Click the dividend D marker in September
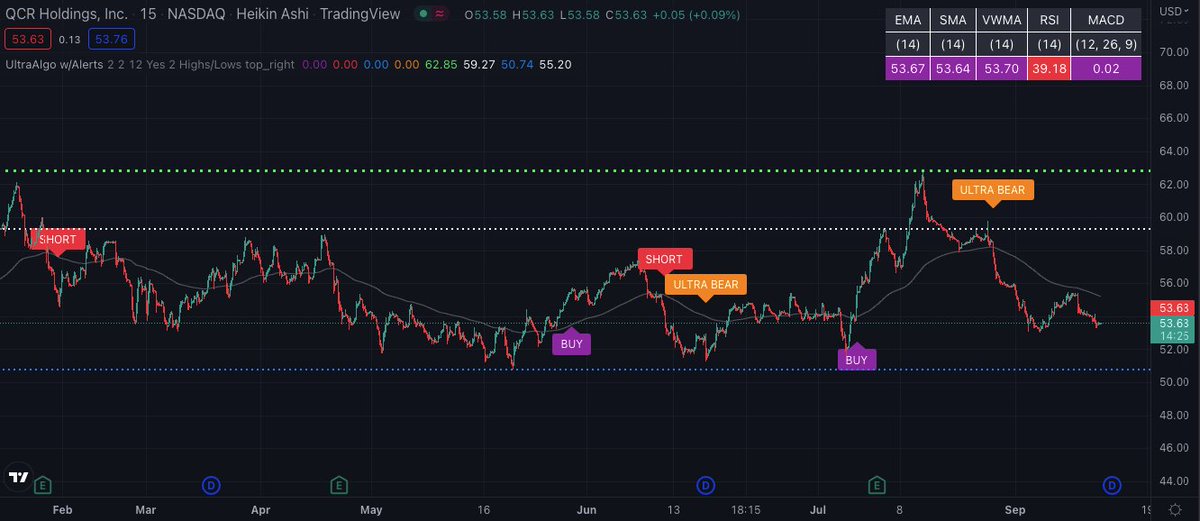 (1111, 485)
